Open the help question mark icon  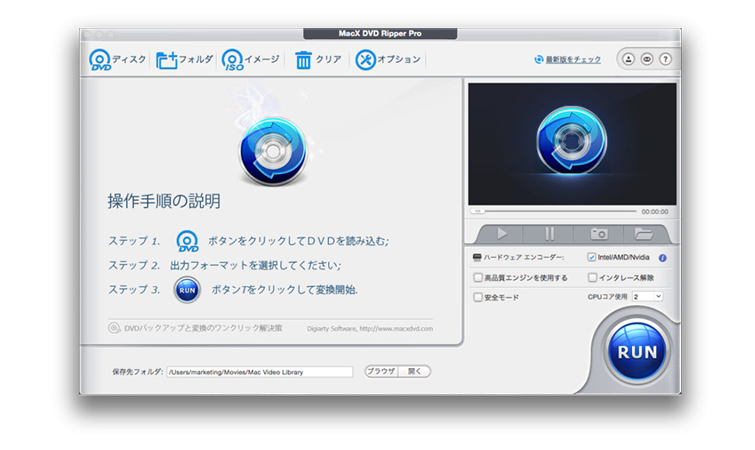[665, 59]
